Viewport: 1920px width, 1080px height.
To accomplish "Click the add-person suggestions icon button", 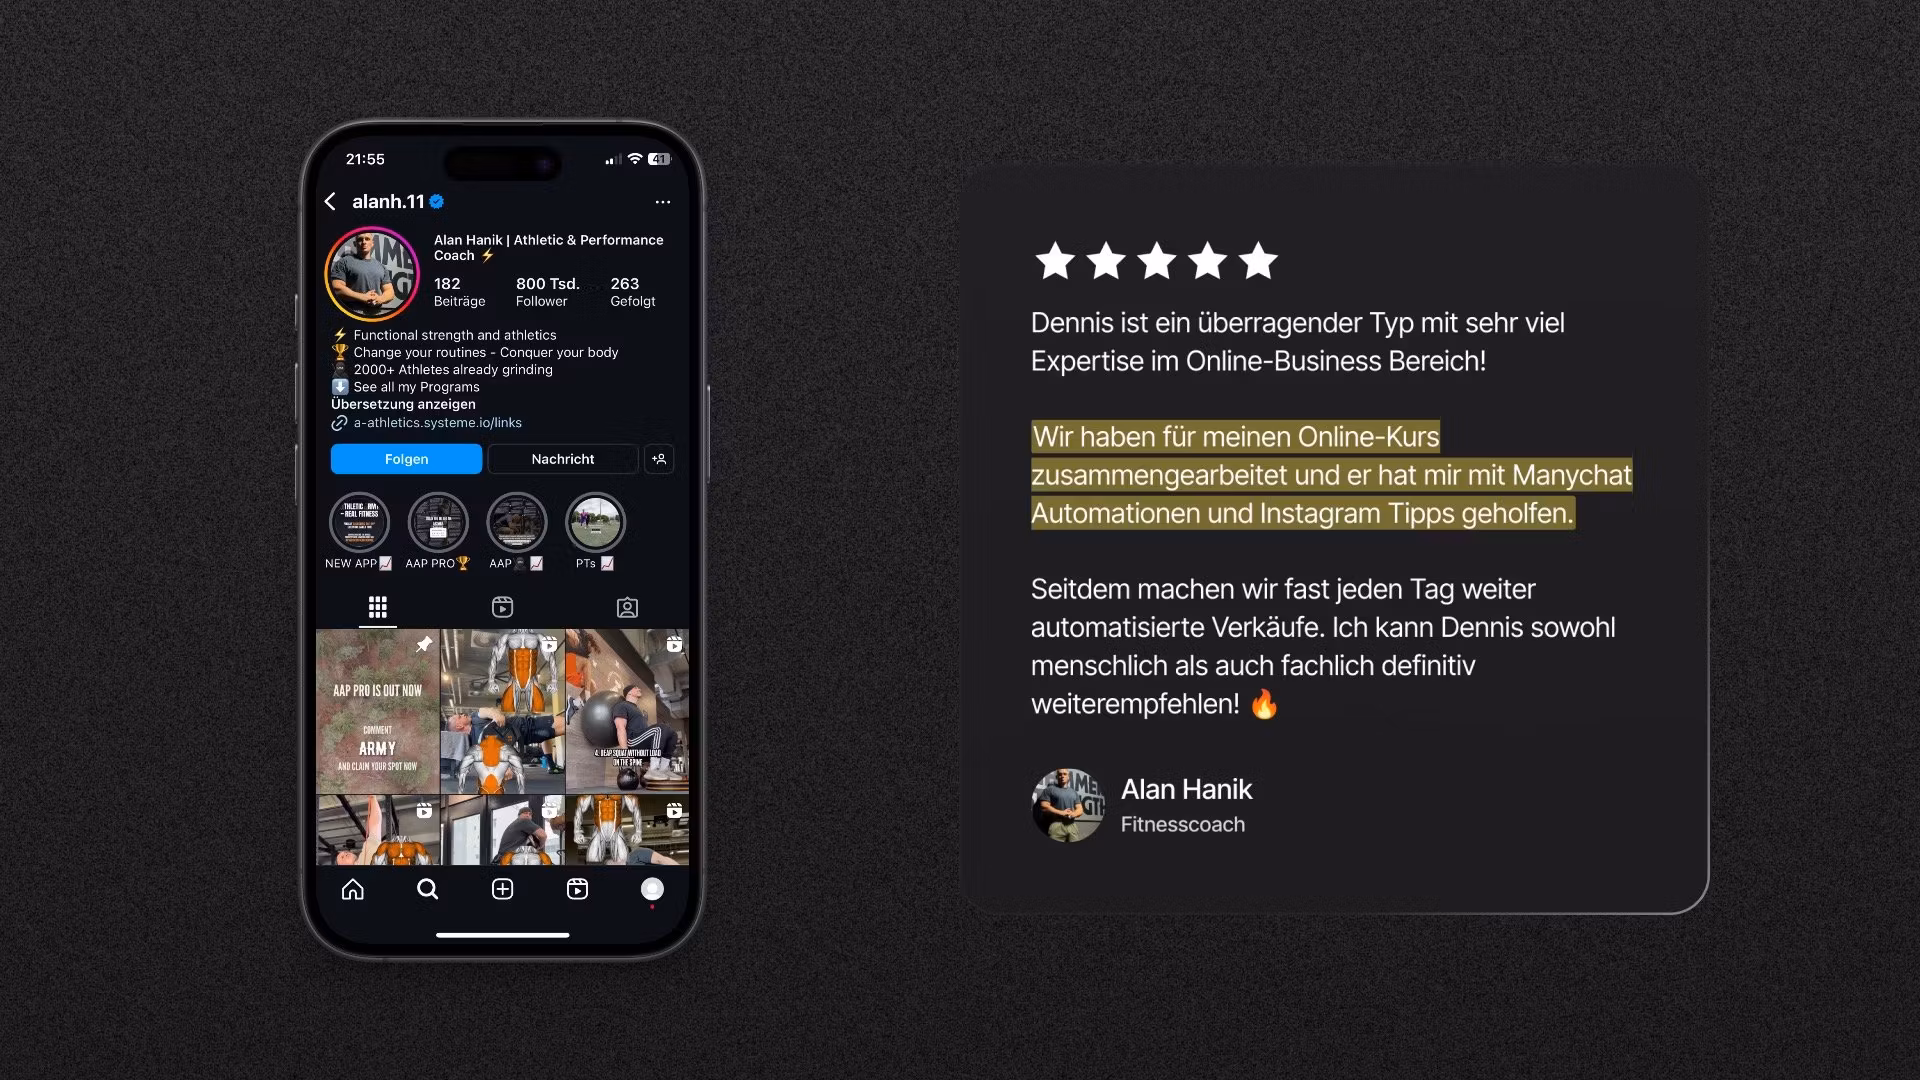I will (659, 459).
